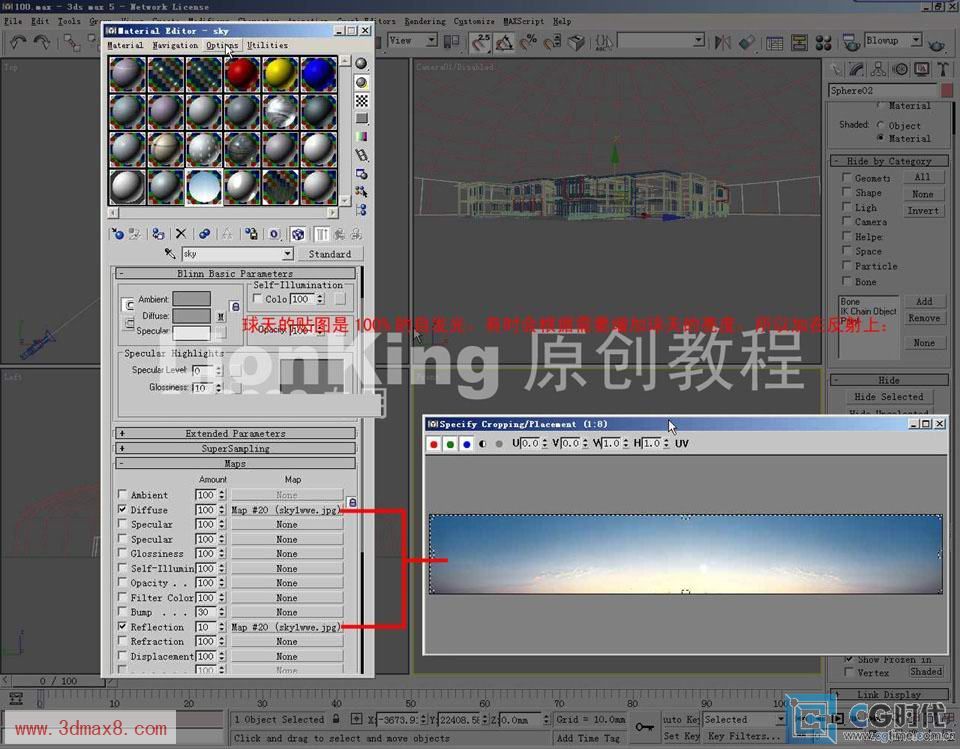Image resolution: width=960 pixels, height=749 pixels.
Task: Click the Mirror Selected Objects icon
Action: coord(722,42)
